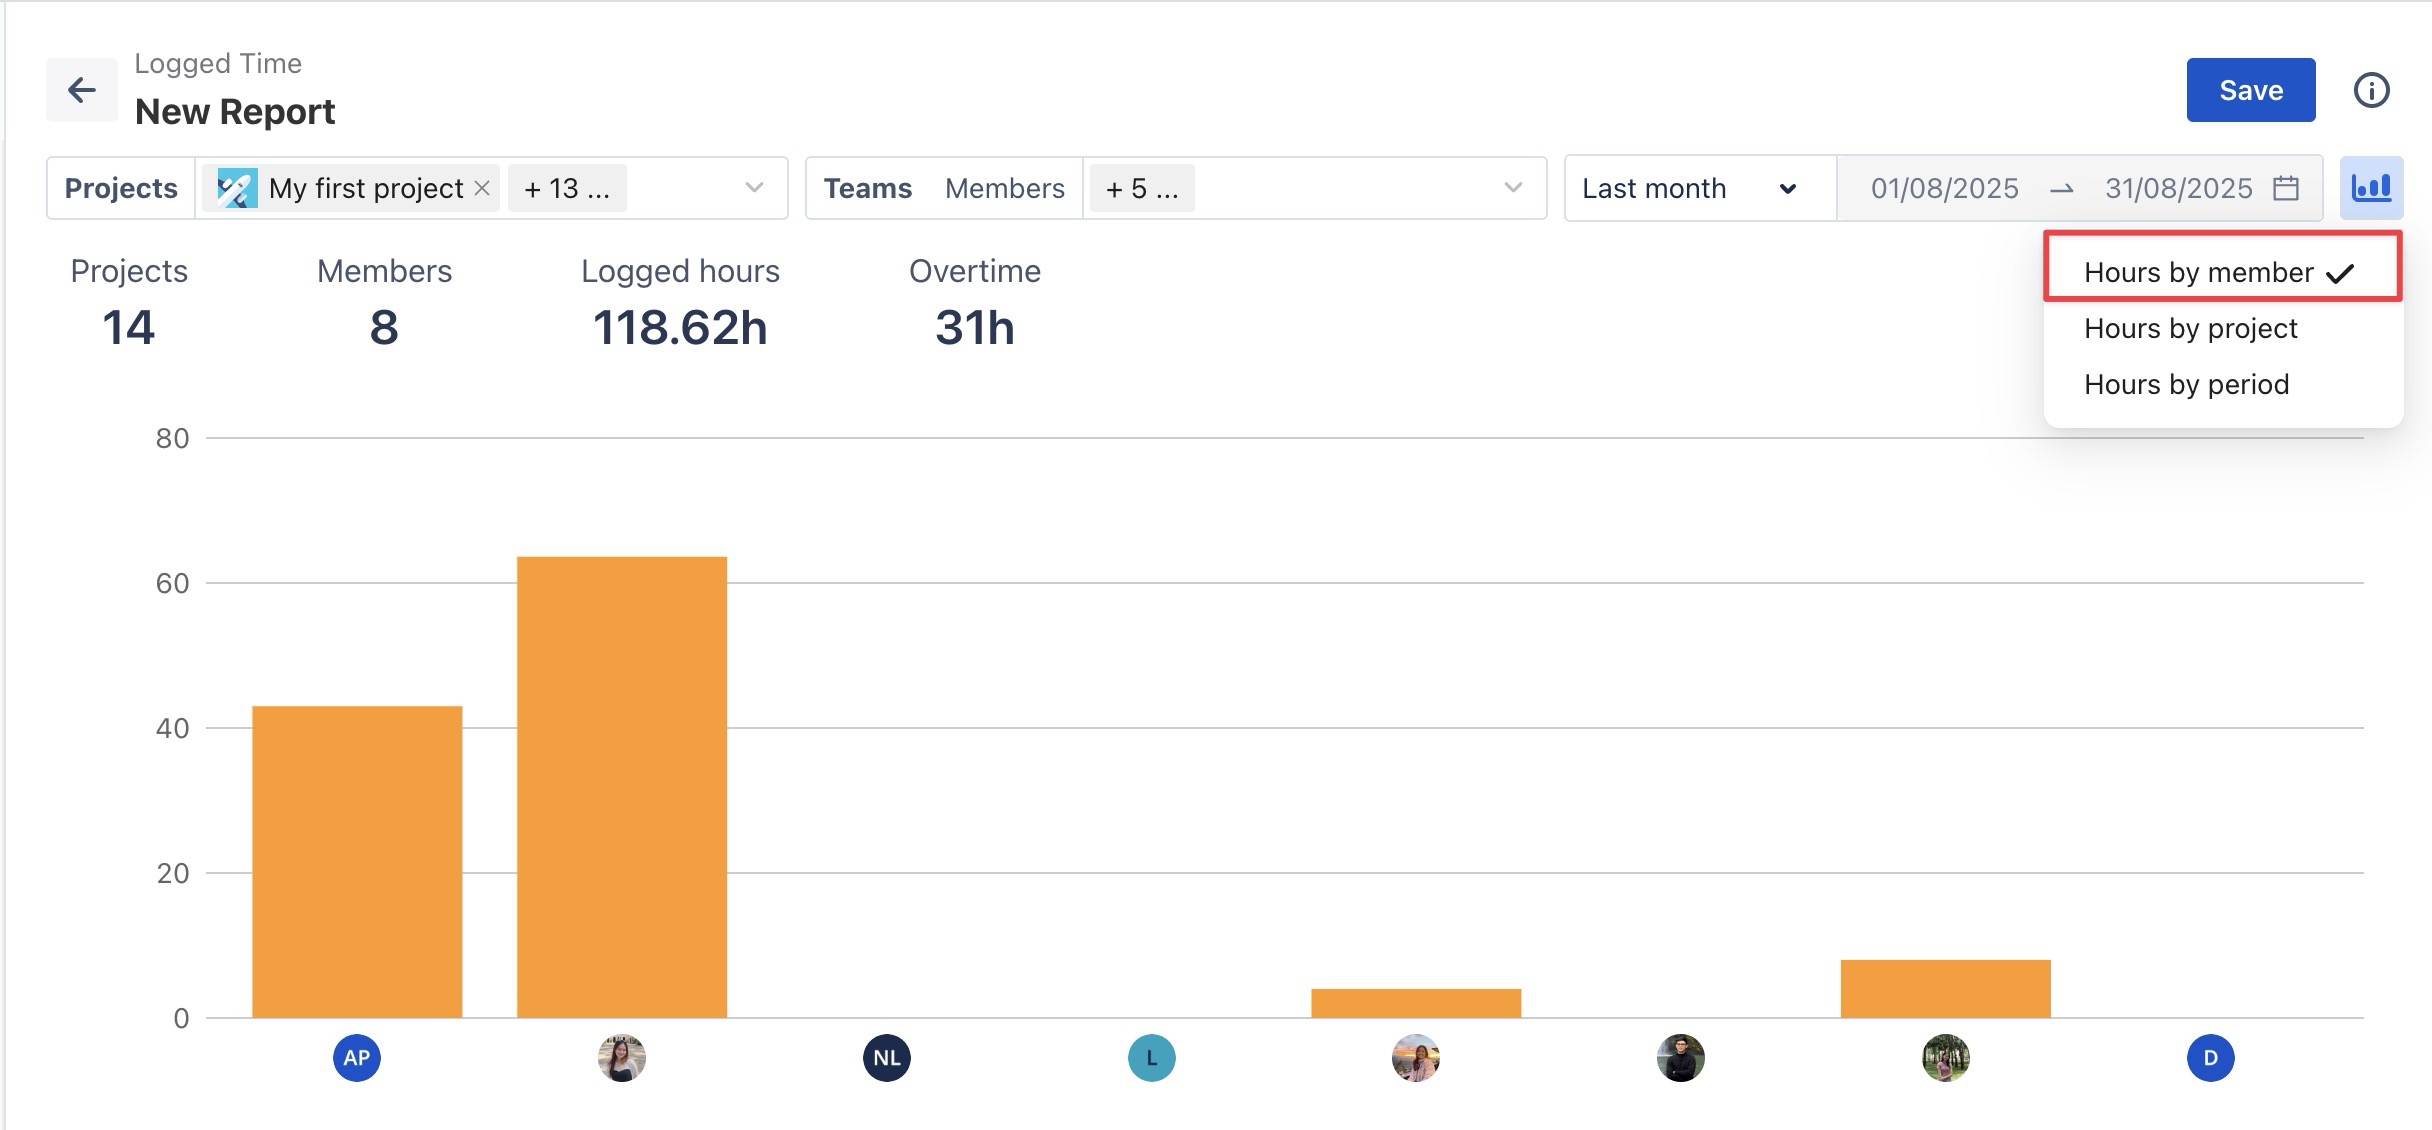Expand the Teams Members dropdown
Screen dimensions: 2432x1130
pyautogui.click(x=1513, y=188)
